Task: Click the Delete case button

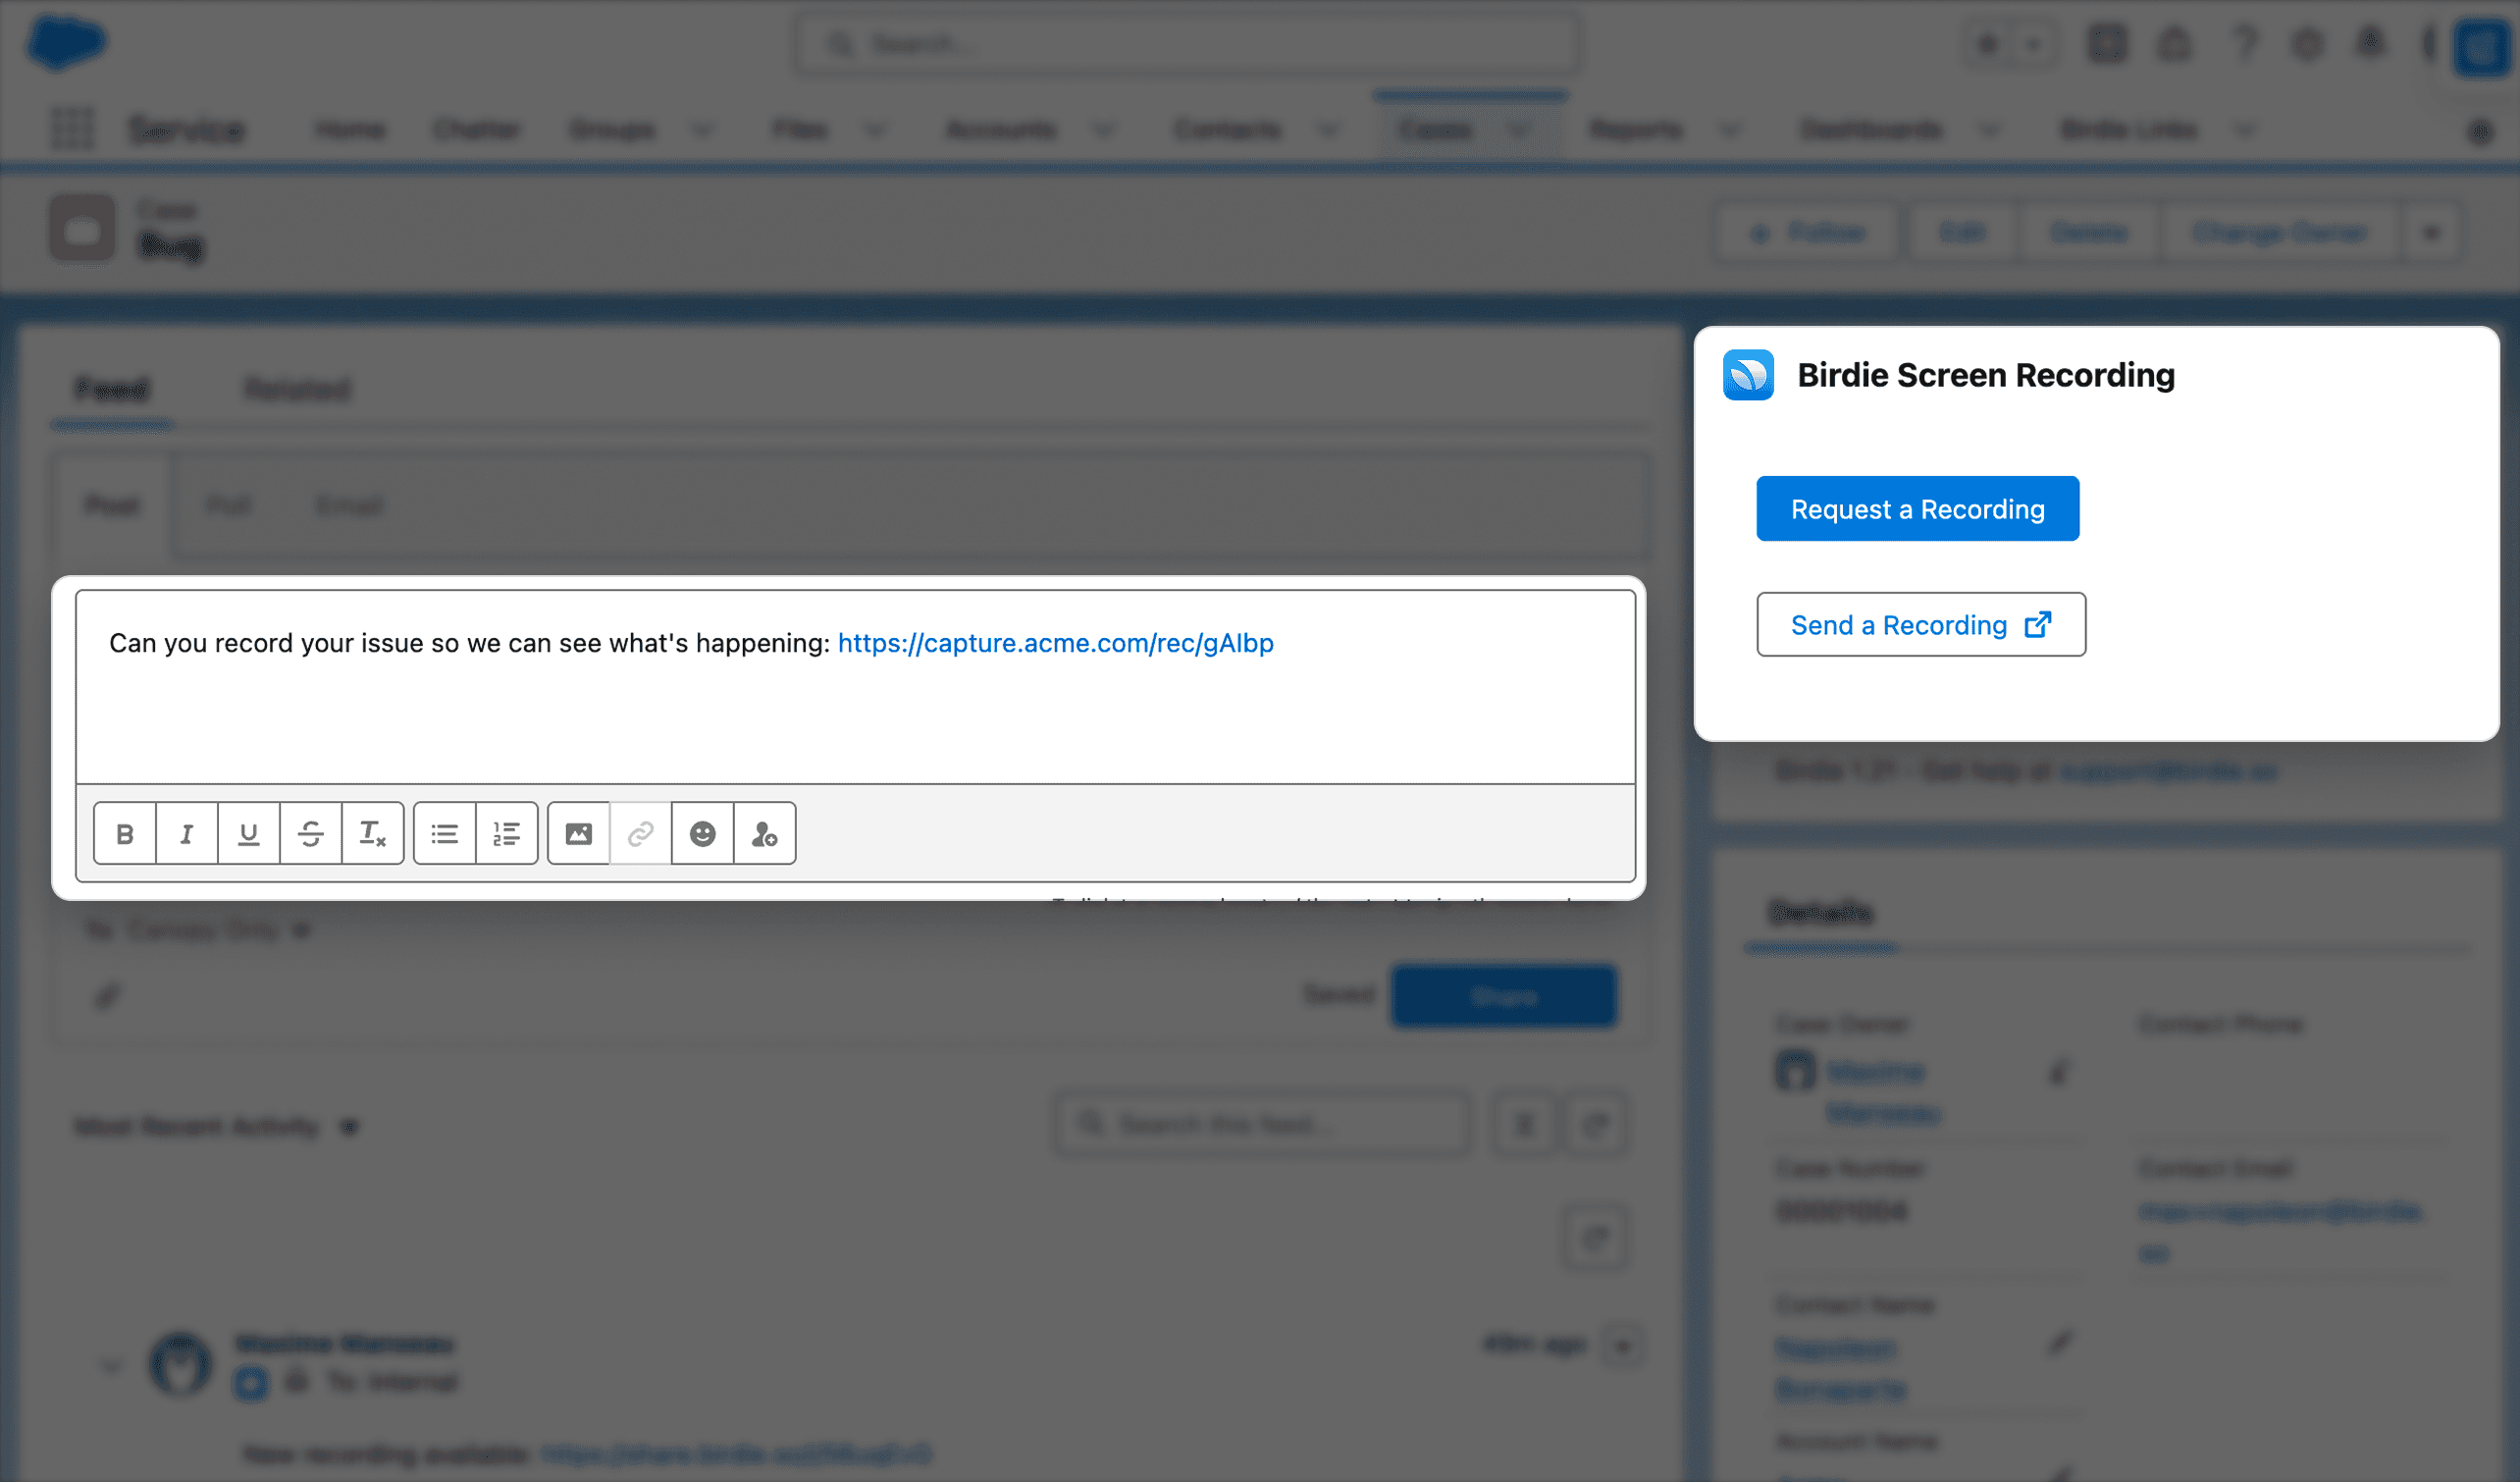Action: [x=2089, y=233]
